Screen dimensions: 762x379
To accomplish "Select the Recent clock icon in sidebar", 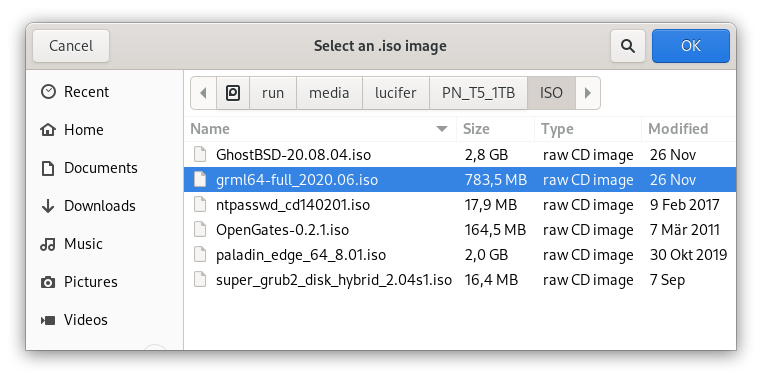I will [48, 92].
